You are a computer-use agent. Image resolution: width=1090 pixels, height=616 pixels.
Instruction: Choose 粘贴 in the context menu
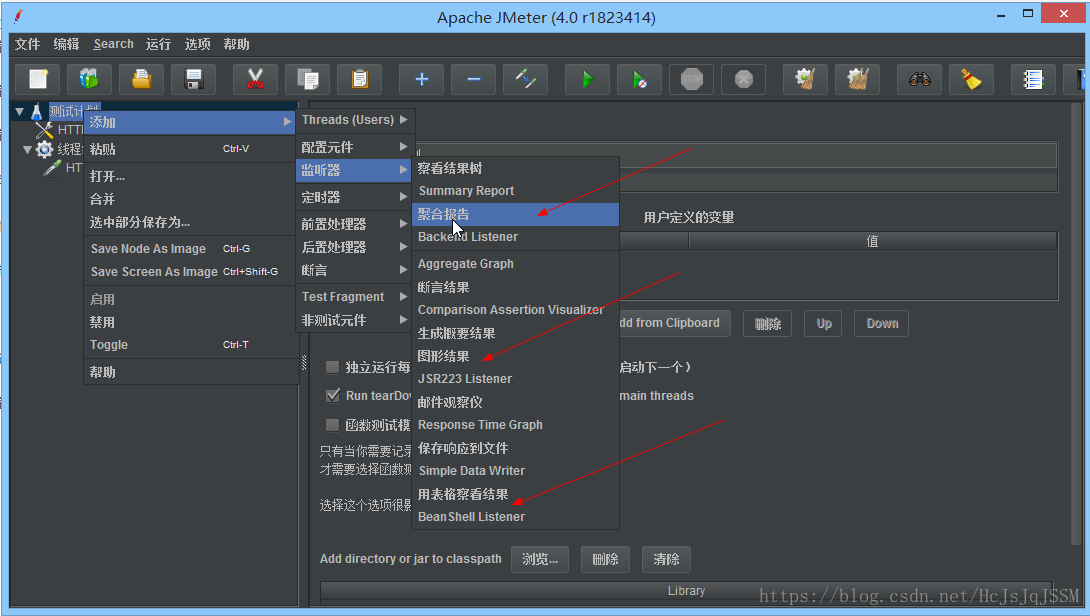tap(190, 149)
